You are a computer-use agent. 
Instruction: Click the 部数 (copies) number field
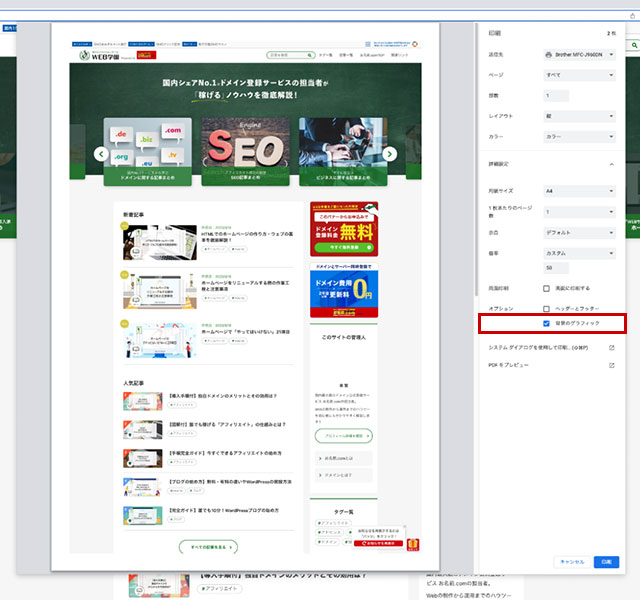556,96
